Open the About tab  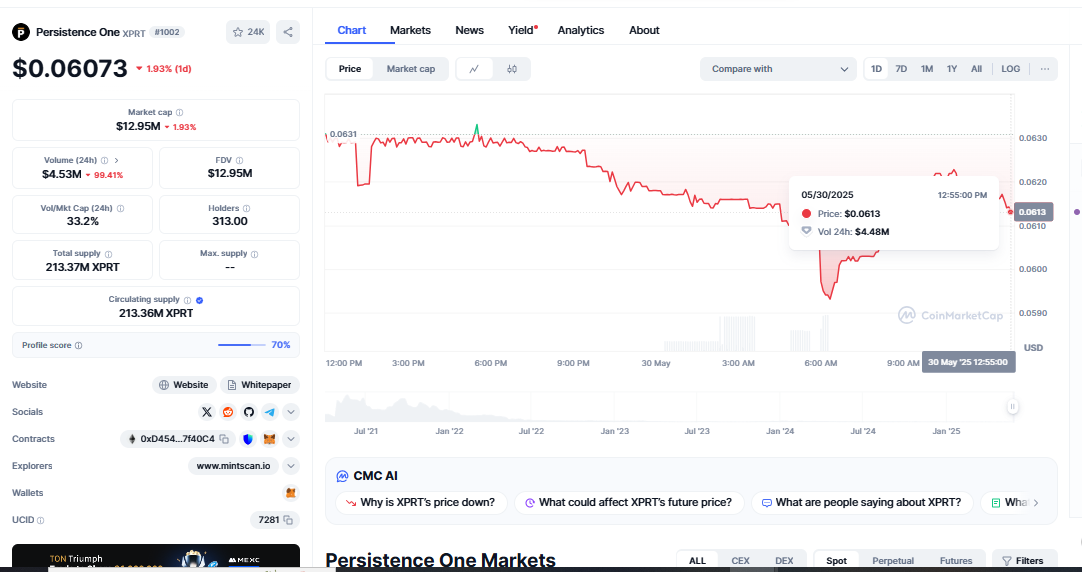644,30
